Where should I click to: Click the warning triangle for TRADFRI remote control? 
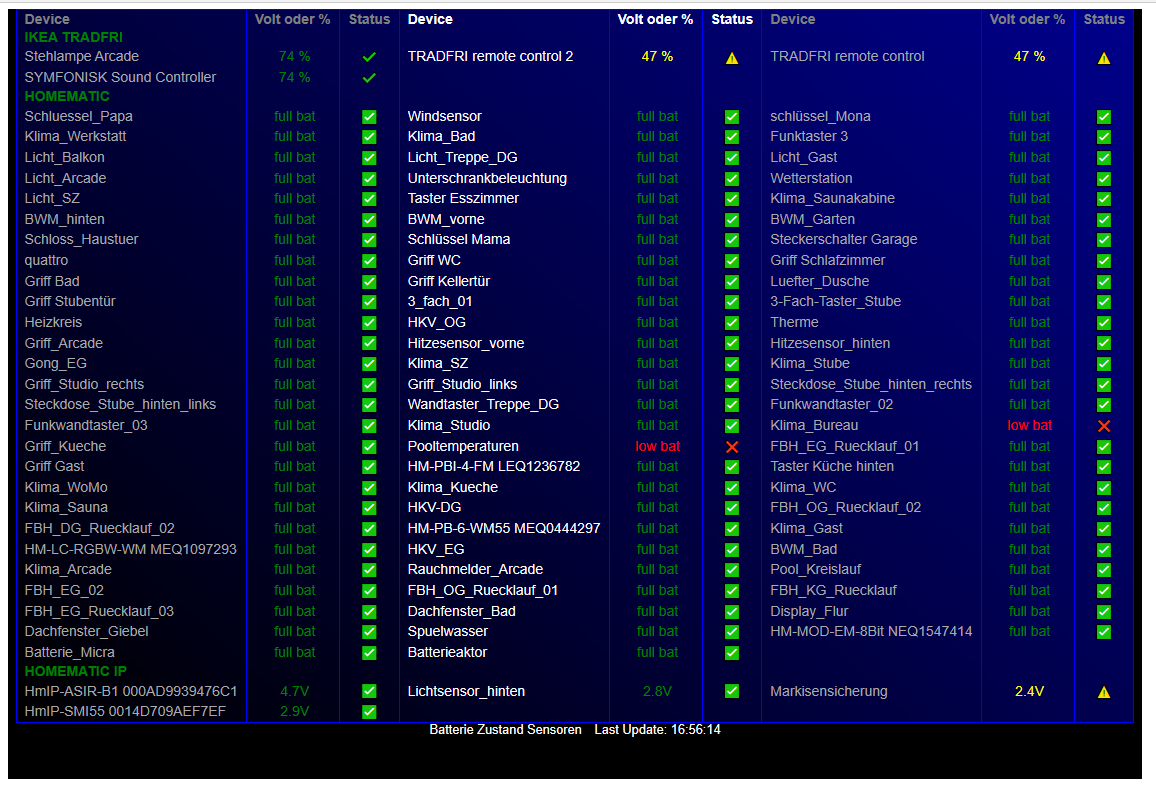[x=1104, y=58]
